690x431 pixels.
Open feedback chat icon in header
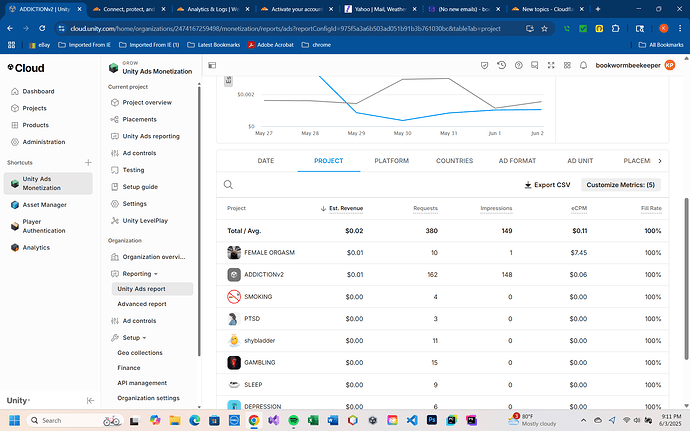coord(534,65)
